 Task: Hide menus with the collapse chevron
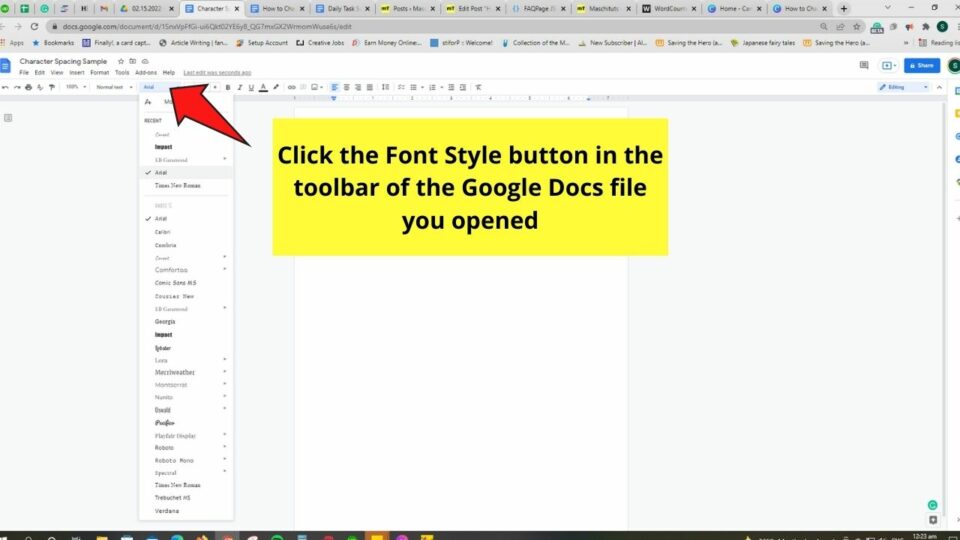939,88
